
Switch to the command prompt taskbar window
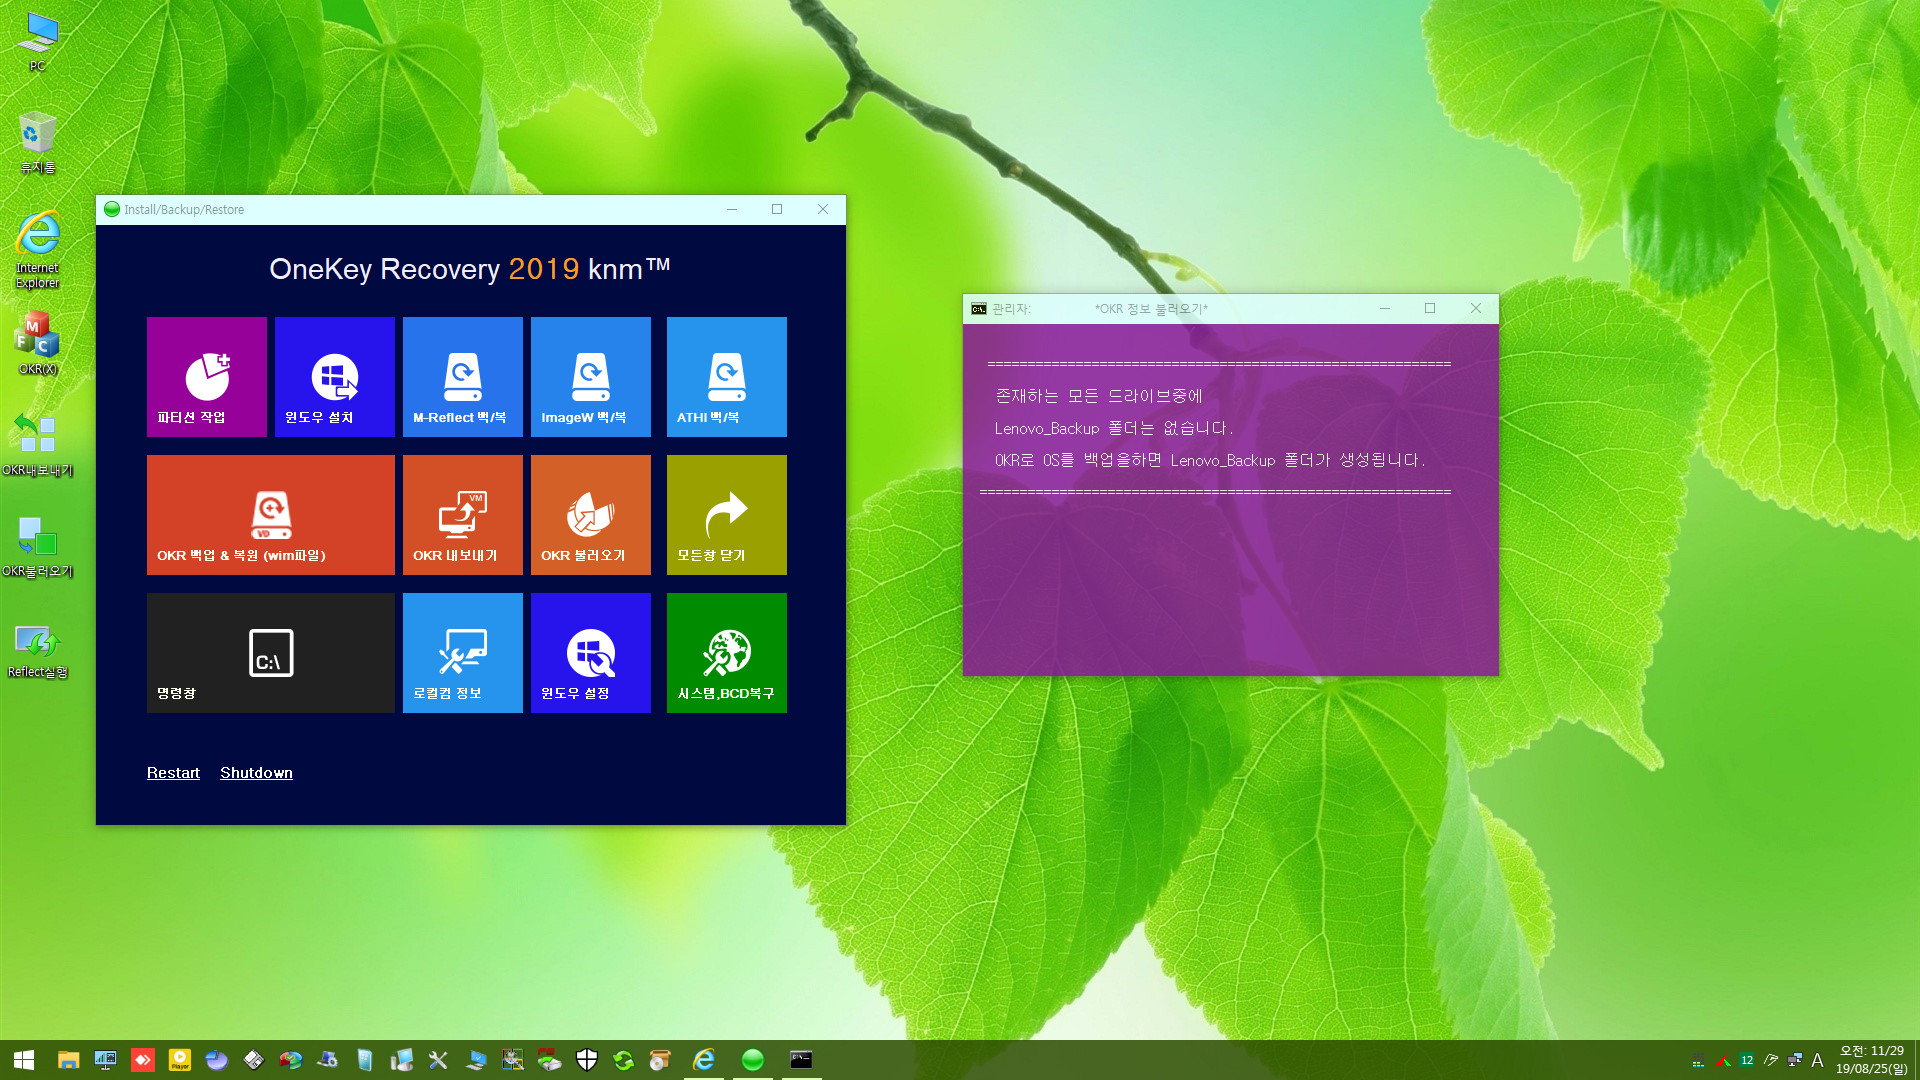tap(801, 1060)
